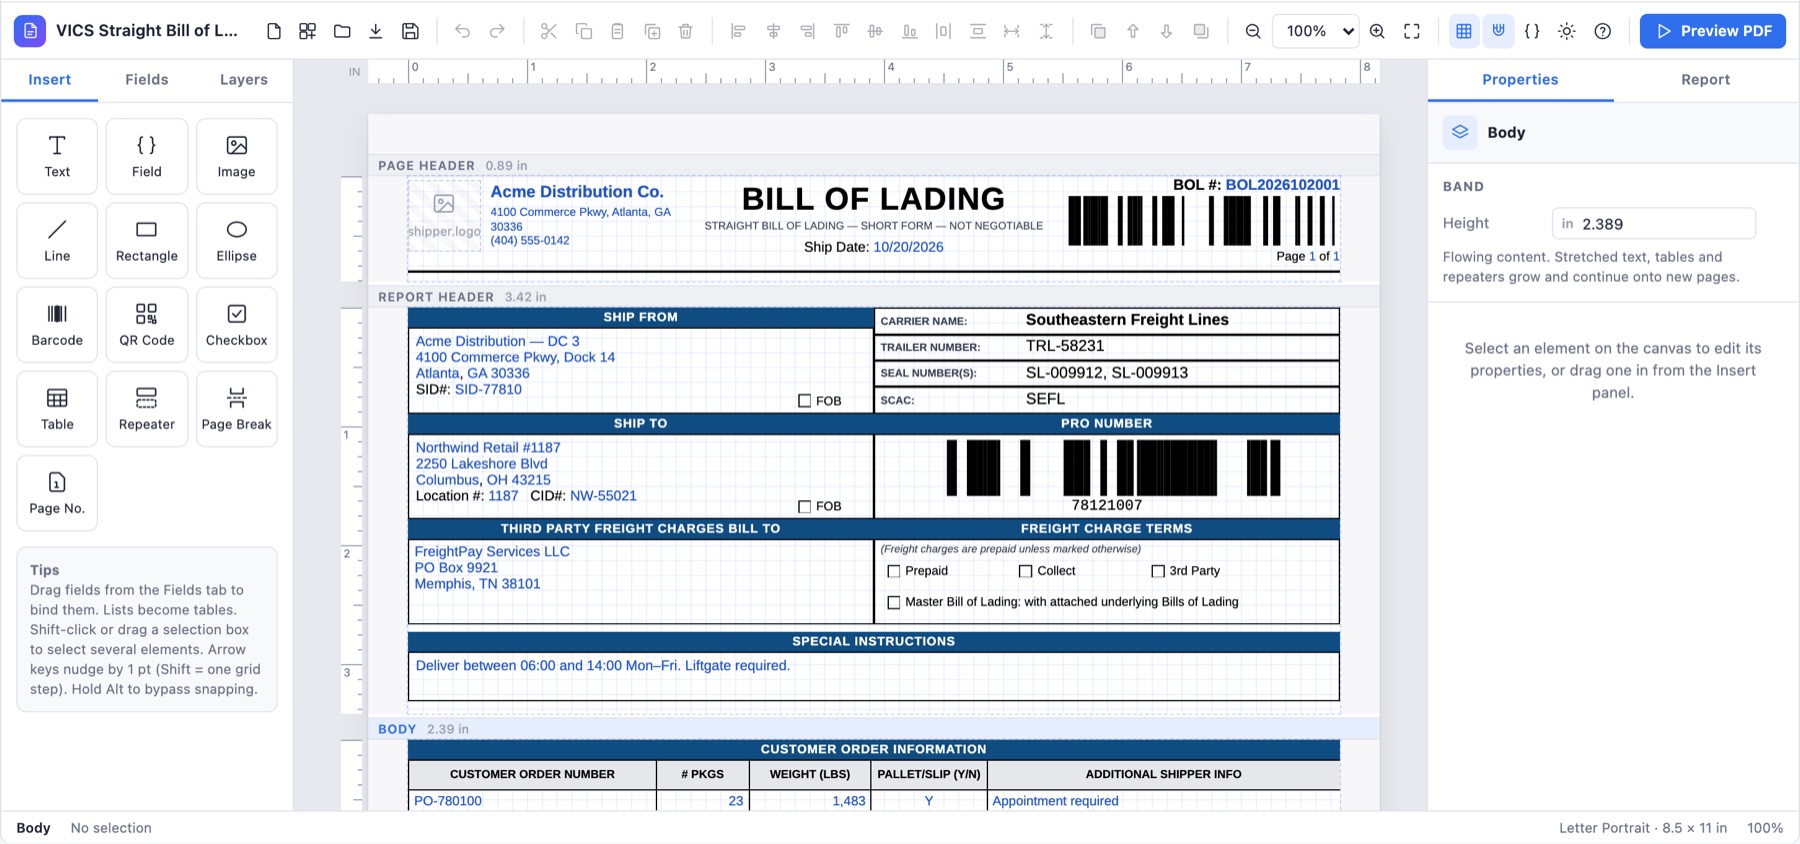
Task: Open the Report tab
Action: pos(1705,80)
